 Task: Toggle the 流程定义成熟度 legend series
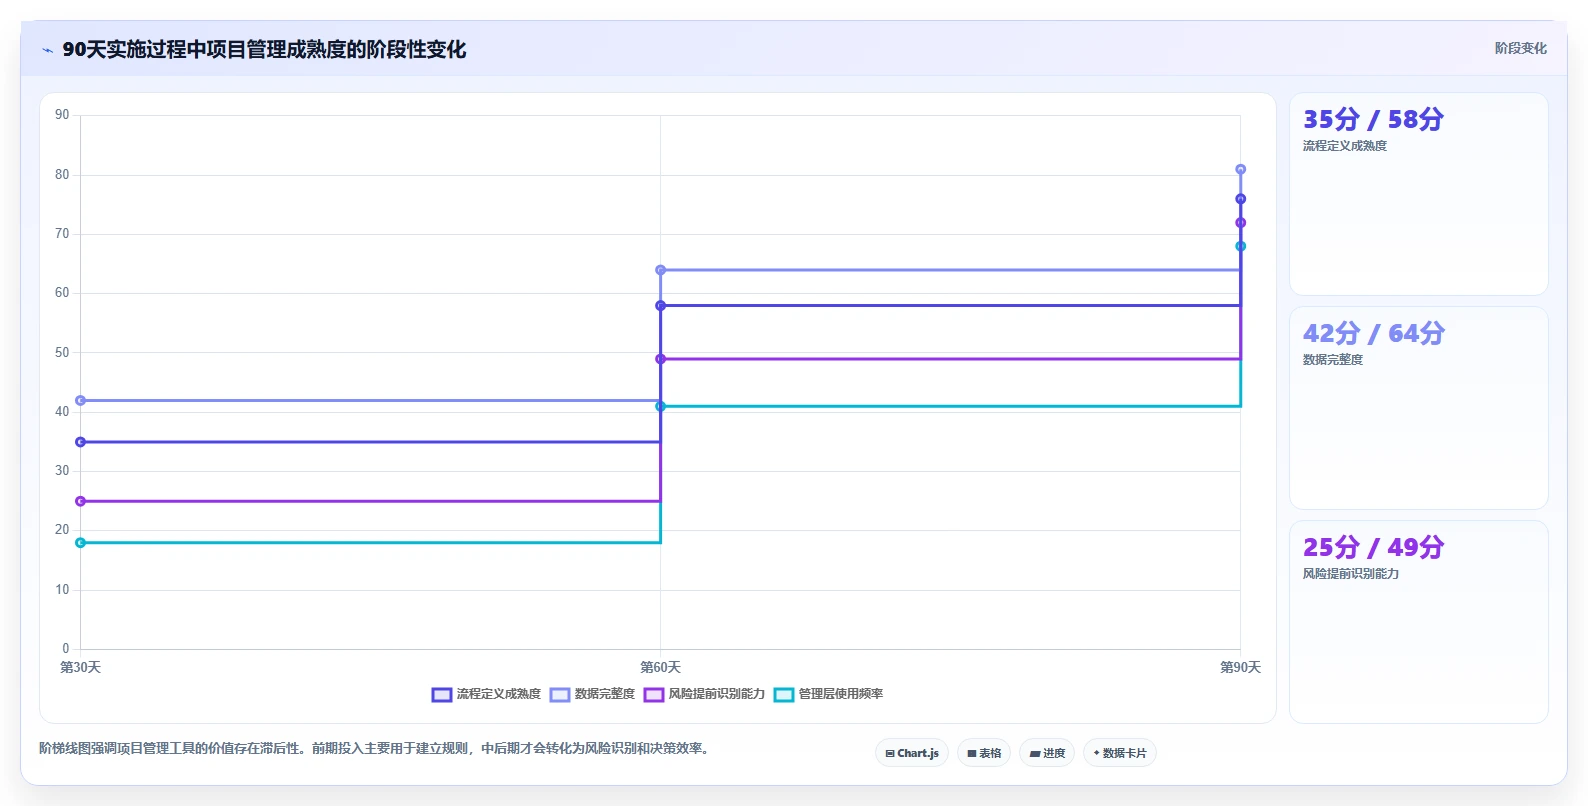pyautogui.click(x=486, y=694)
